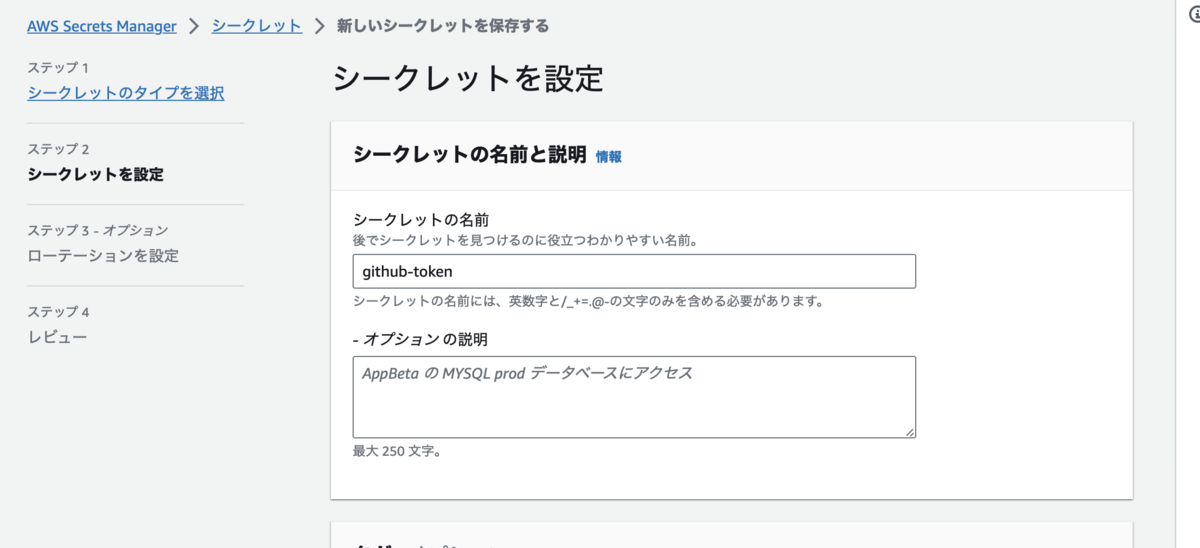The height and width of the screenshot is (548, 1200).
Task: Click the シークレットの名前と説明 section header
Action: (x=470, y=155)
